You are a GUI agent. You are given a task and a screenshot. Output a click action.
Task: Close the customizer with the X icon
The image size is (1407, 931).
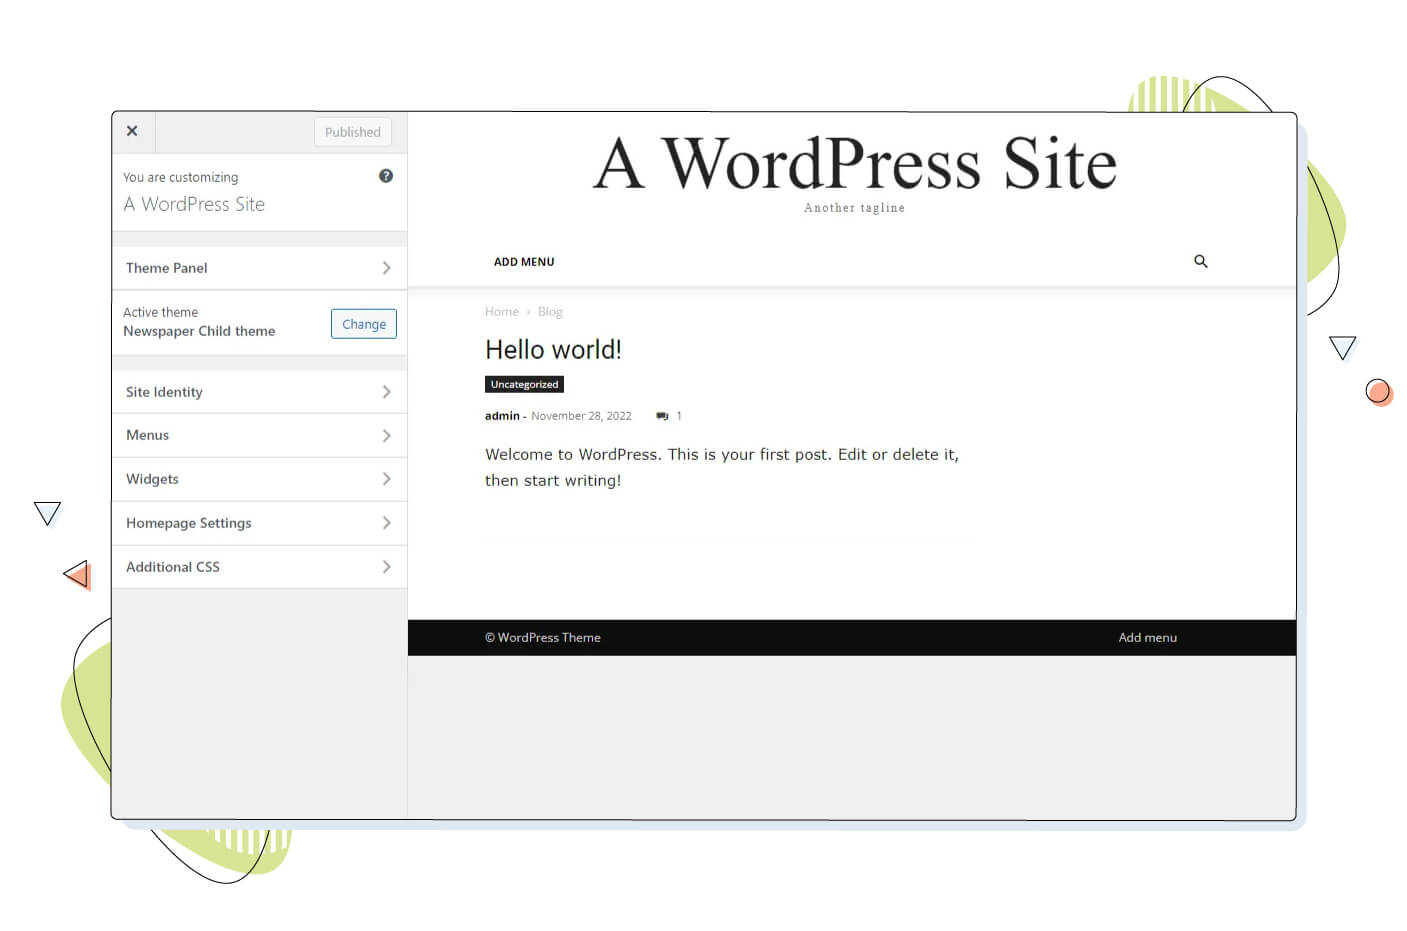[132, 131]
